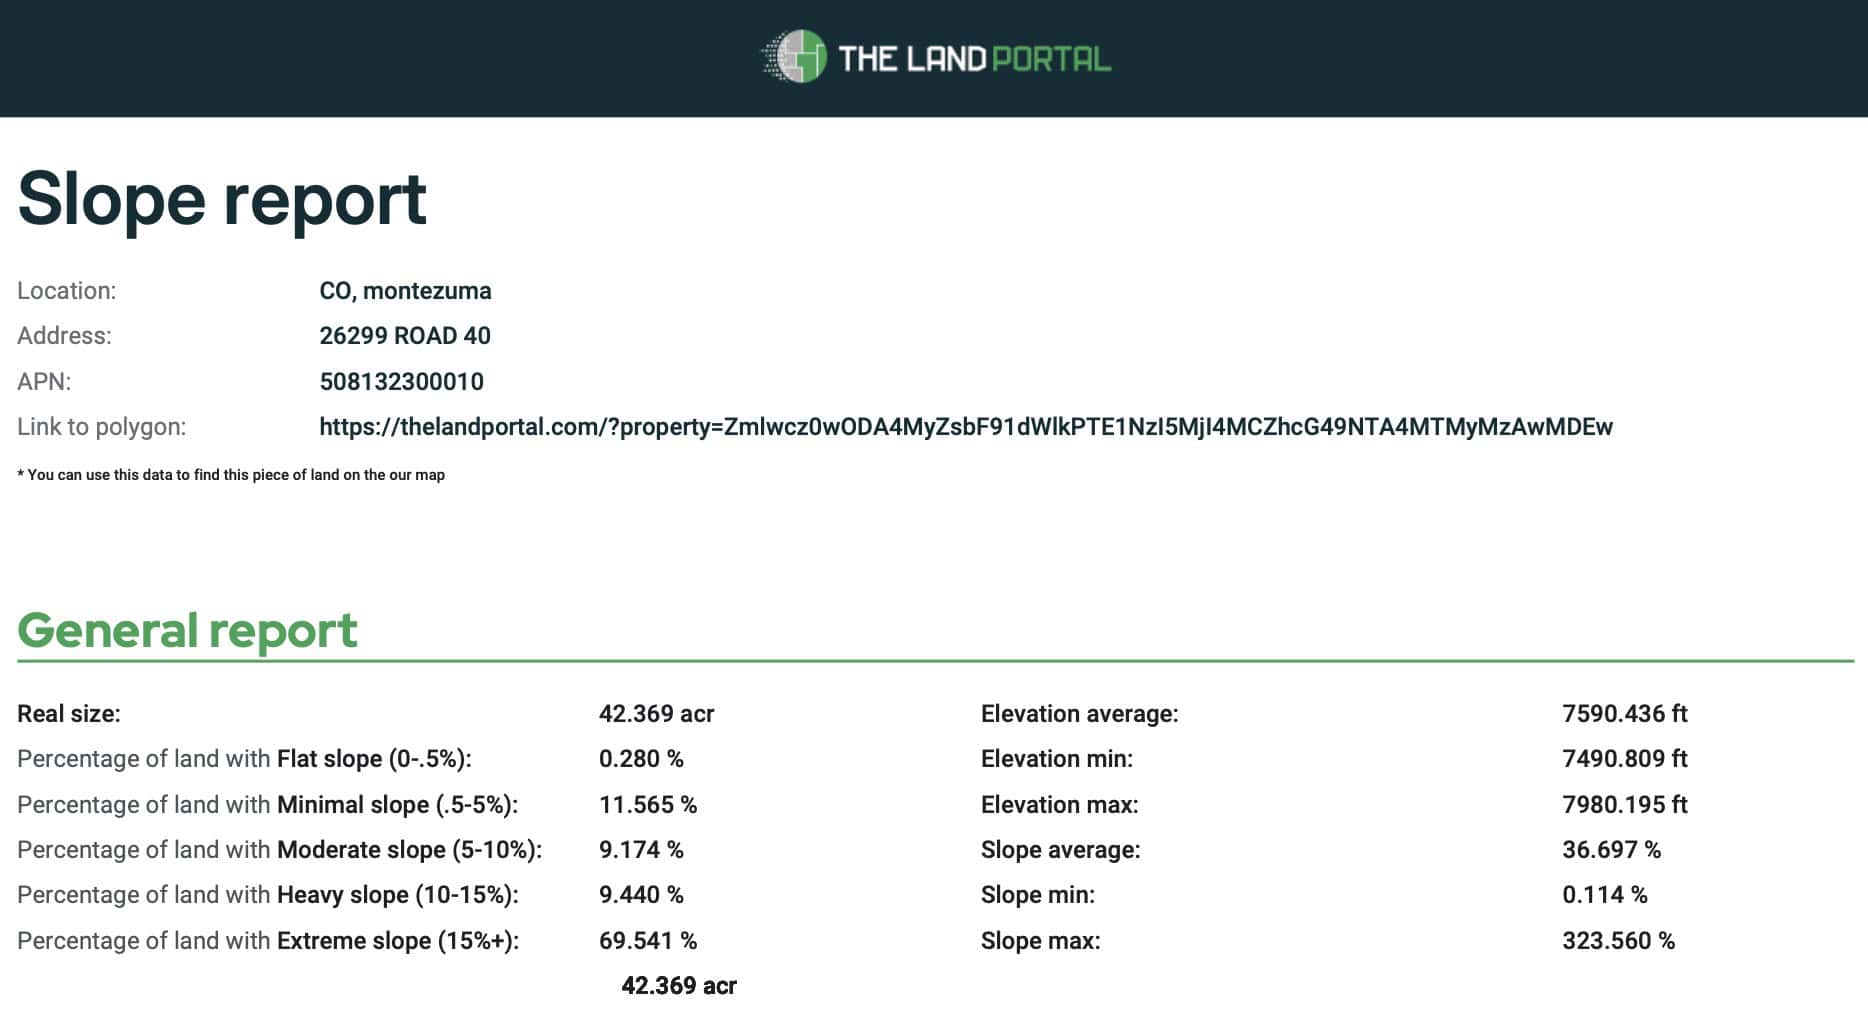Select the Slope max value 323.560 %

(x=1618, y=941)
